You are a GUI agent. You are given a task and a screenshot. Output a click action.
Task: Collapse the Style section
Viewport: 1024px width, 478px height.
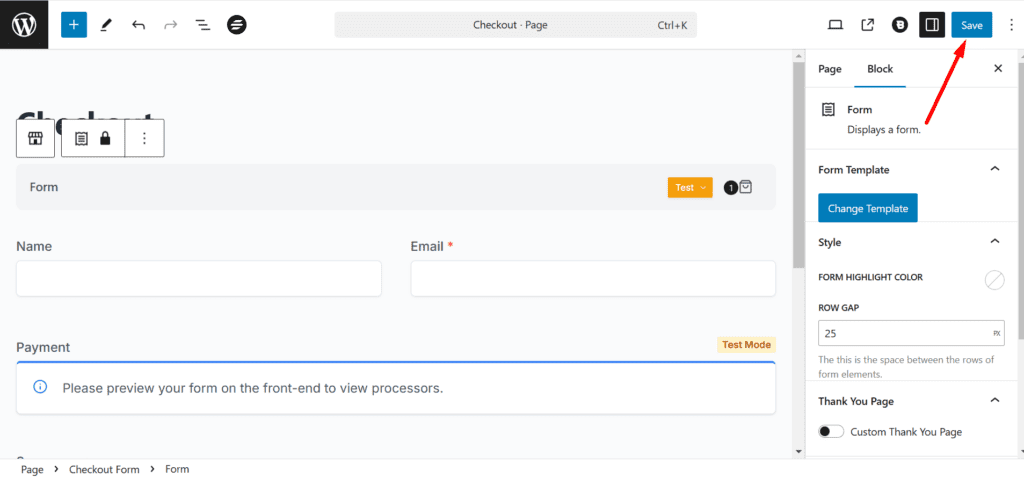click(995, 241)
